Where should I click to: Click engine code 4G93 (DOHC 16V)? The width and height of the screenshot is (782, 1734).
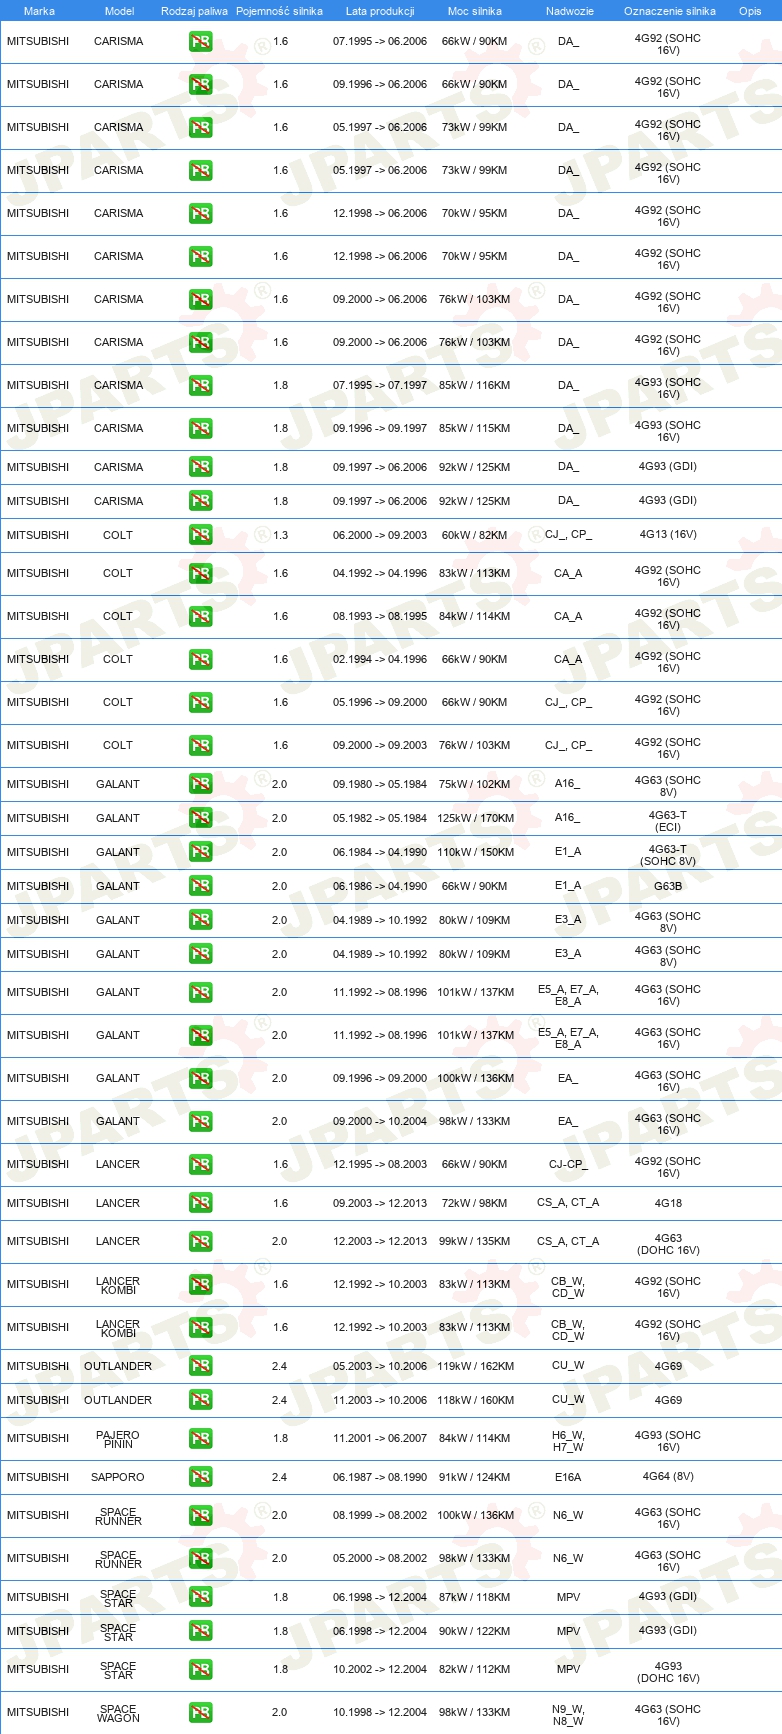pos(668,1672)
